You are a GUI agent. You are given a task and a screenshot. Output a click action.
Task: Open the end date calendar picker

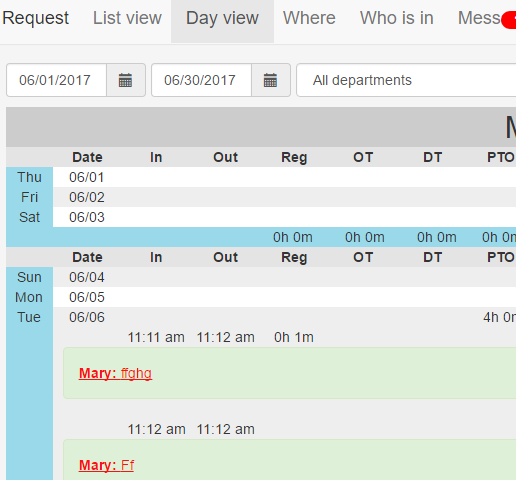point(271,80)
